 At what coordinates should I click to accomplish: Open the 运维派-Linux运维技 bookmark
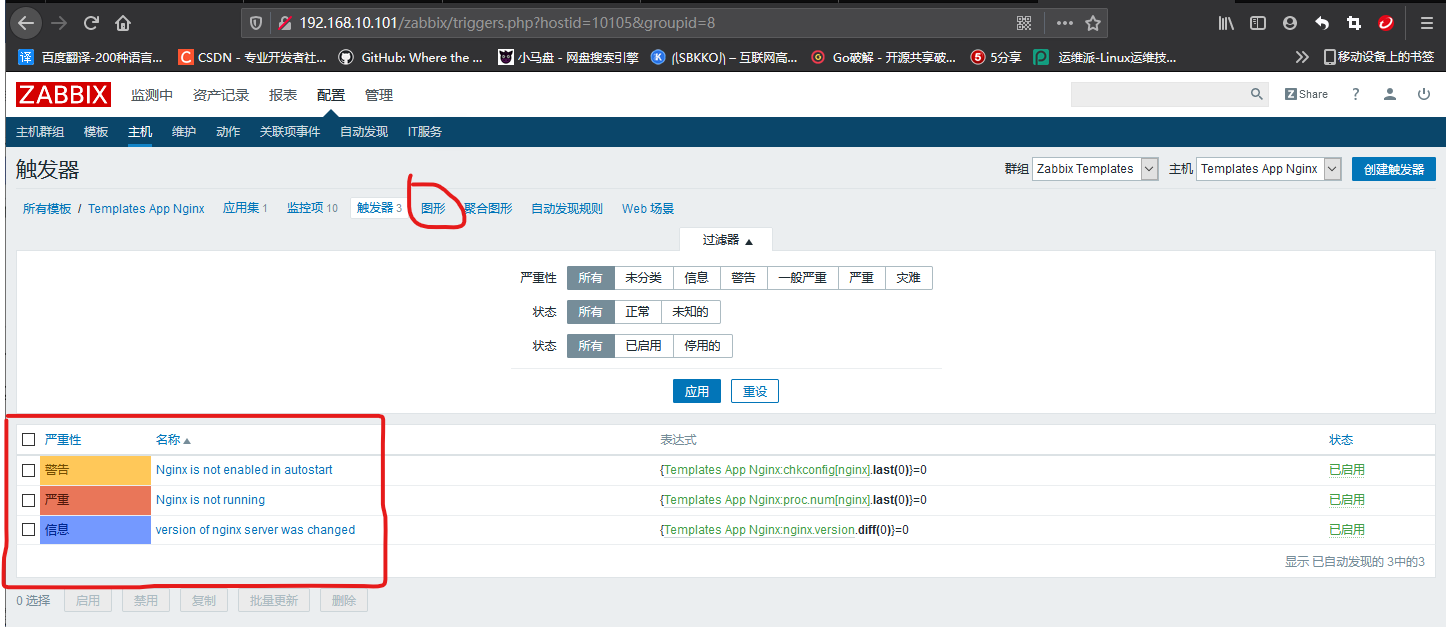[x=1105, y=57]
